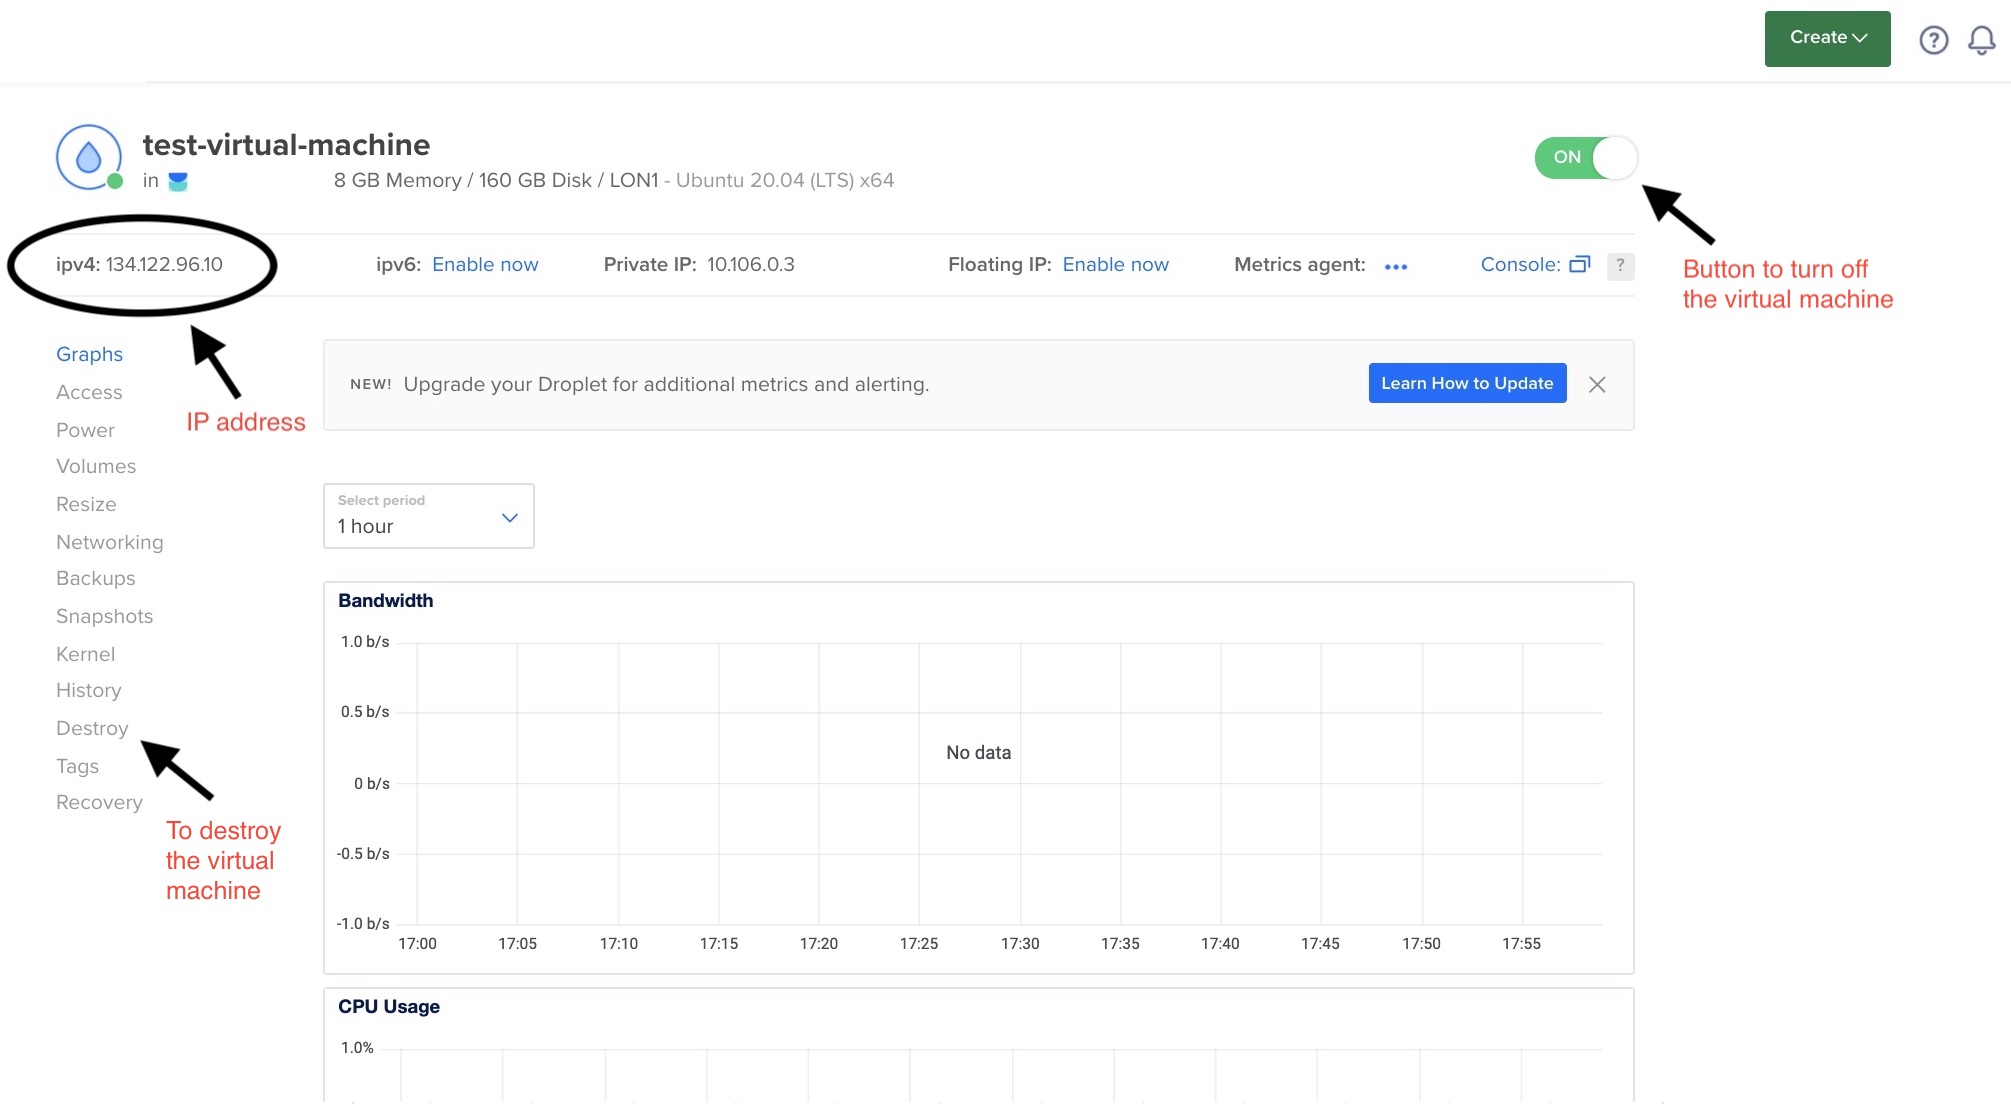2011x1104 pixels.
Task: Click the external link icon next to Console
Action: [1578, 262]
